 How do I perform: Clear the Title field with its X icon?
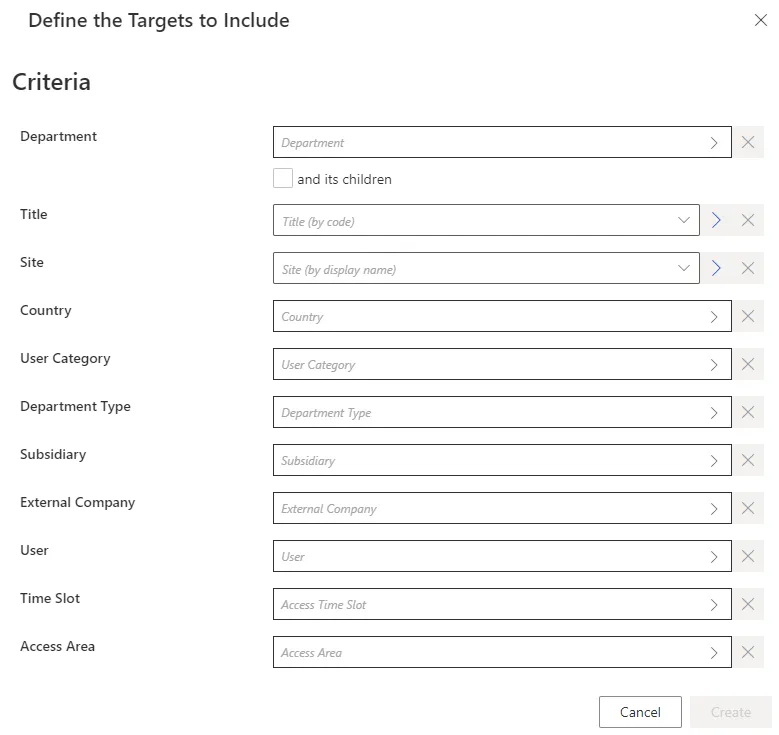(748, 220)
